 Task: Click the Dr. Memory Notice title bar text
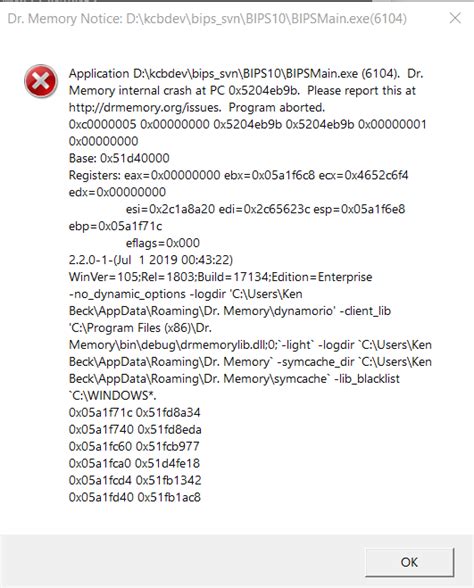[207, 18]
